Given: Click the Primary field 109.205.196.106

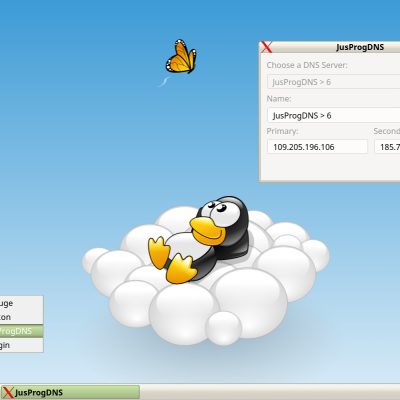Looking at the screenshot, I should pyautogui.click(x=317, y=147).
